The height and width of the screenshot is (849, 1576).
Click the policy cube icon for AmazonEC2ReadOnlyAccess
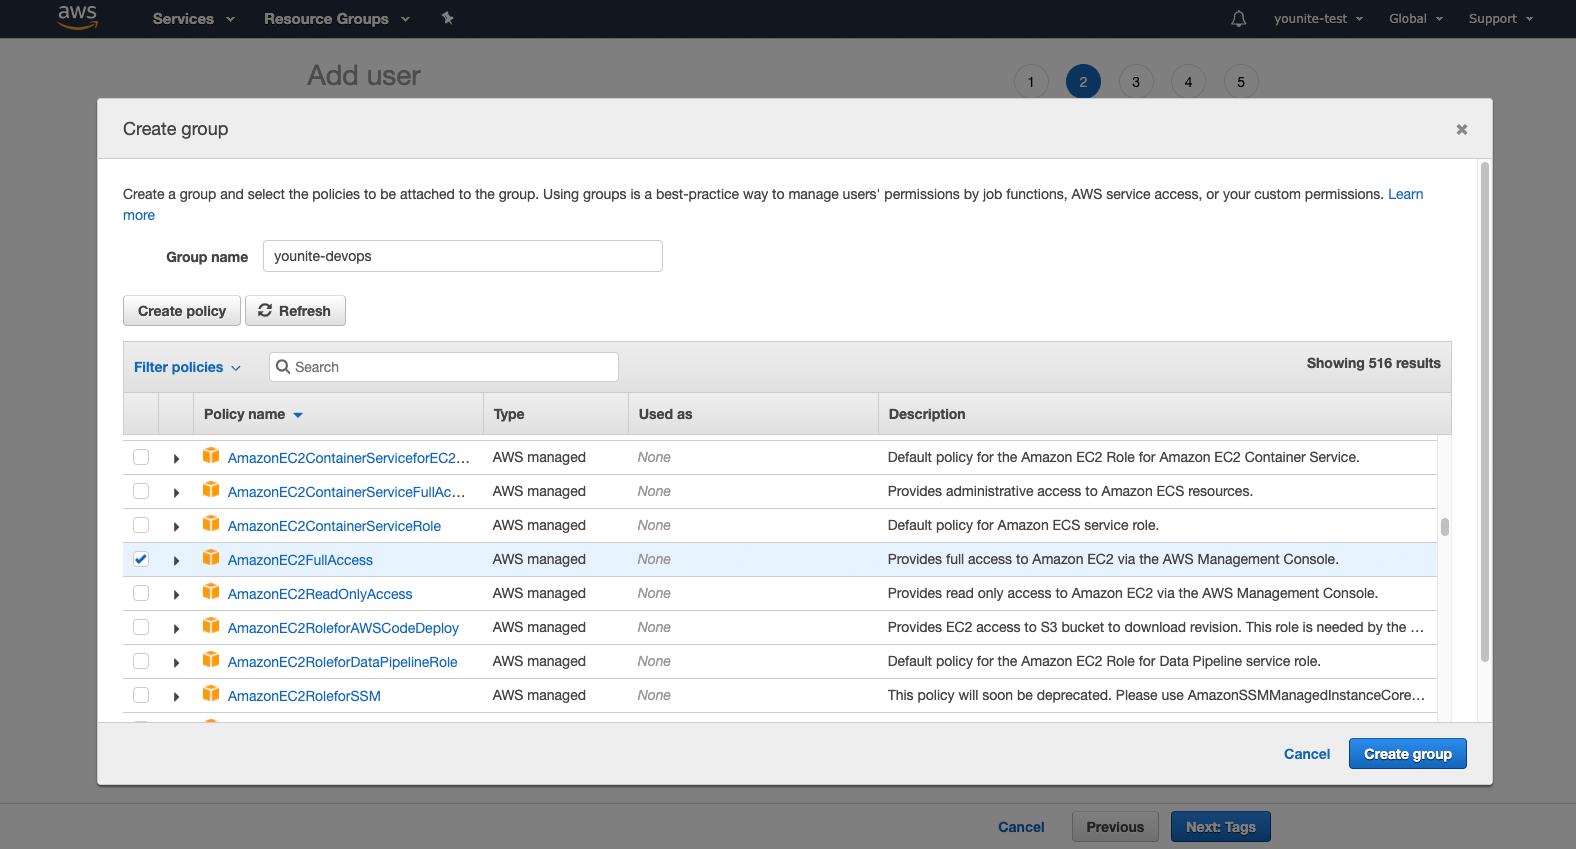point(211,592)
